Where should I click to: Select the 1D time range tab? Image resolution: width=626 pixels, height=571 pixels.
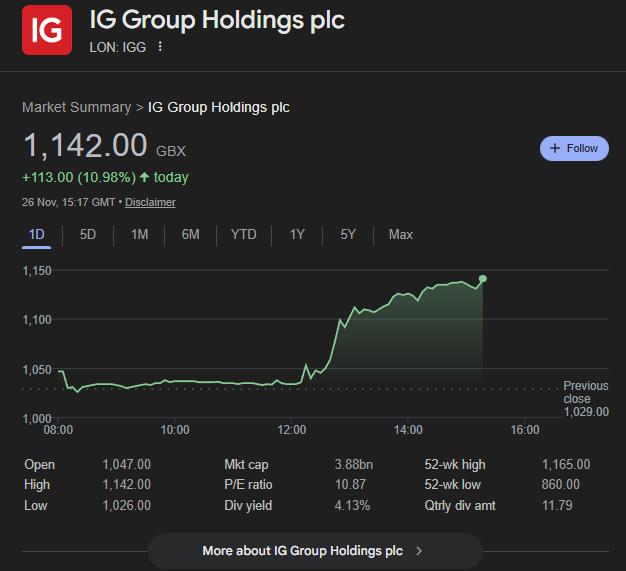point(37,235)
